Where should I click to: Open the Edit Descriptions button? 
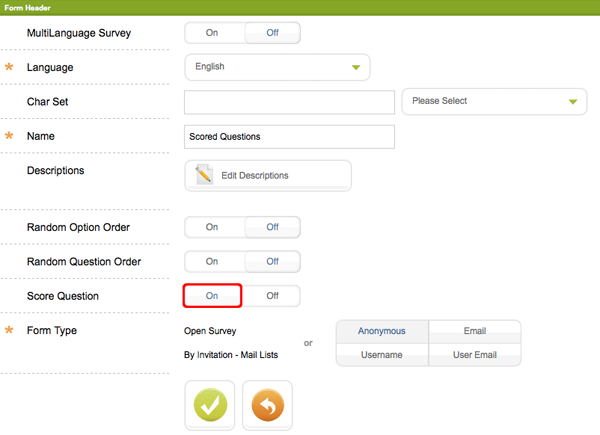[268, 175]
